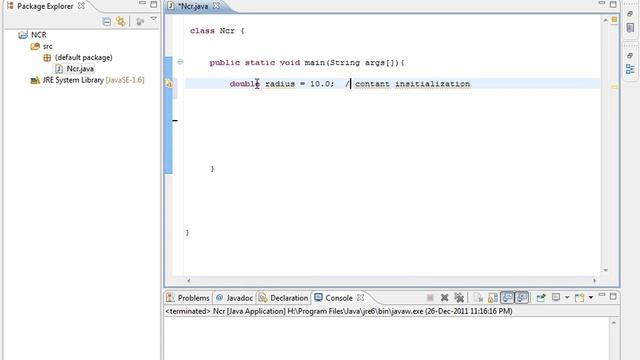Viewport: 640px width, 360px height.
Task: Close the *Ncr.java editor tab
Action: tap(216, 6)
